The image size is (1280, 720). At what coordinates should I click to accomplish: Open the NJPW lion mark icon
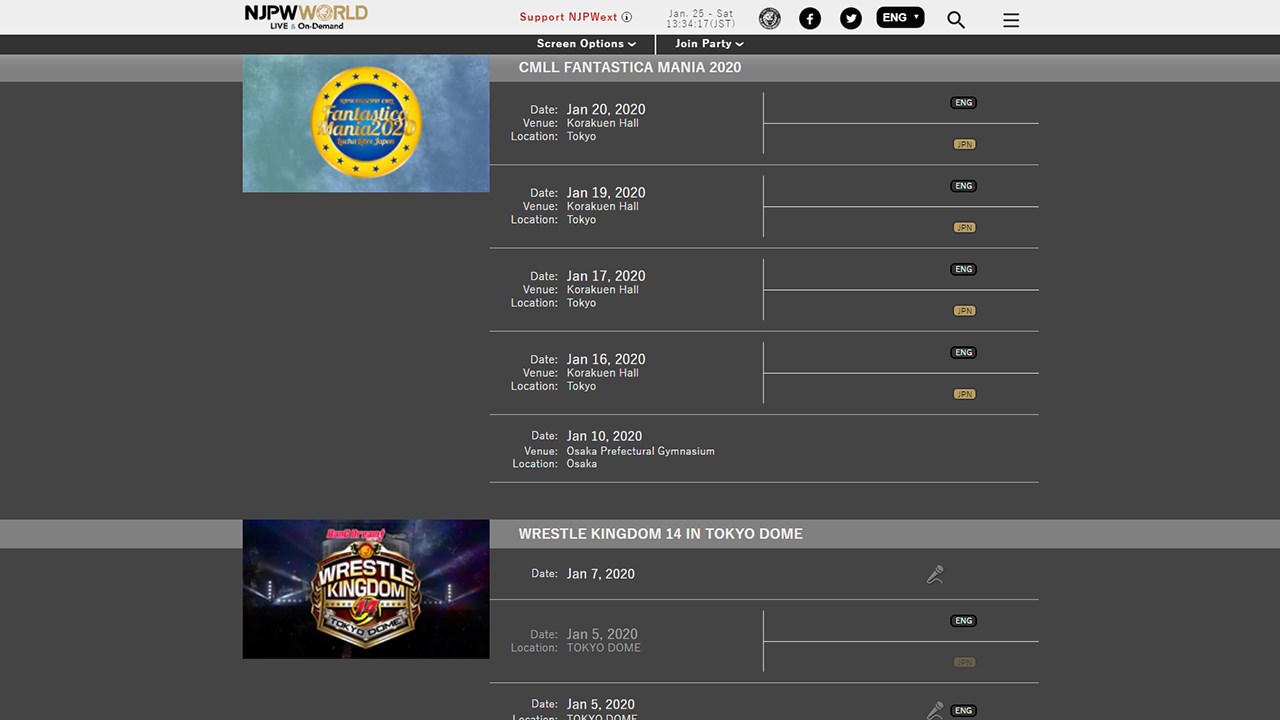[770, 18]
